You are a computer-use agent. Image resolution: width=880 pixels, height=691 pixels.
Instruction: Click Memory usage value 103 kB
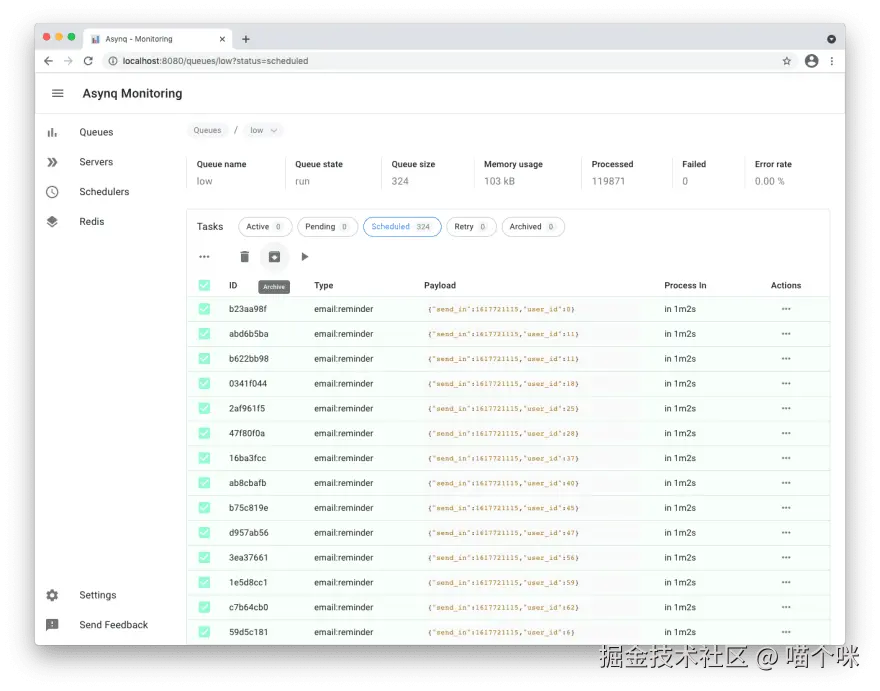click(x=499, y=181)
